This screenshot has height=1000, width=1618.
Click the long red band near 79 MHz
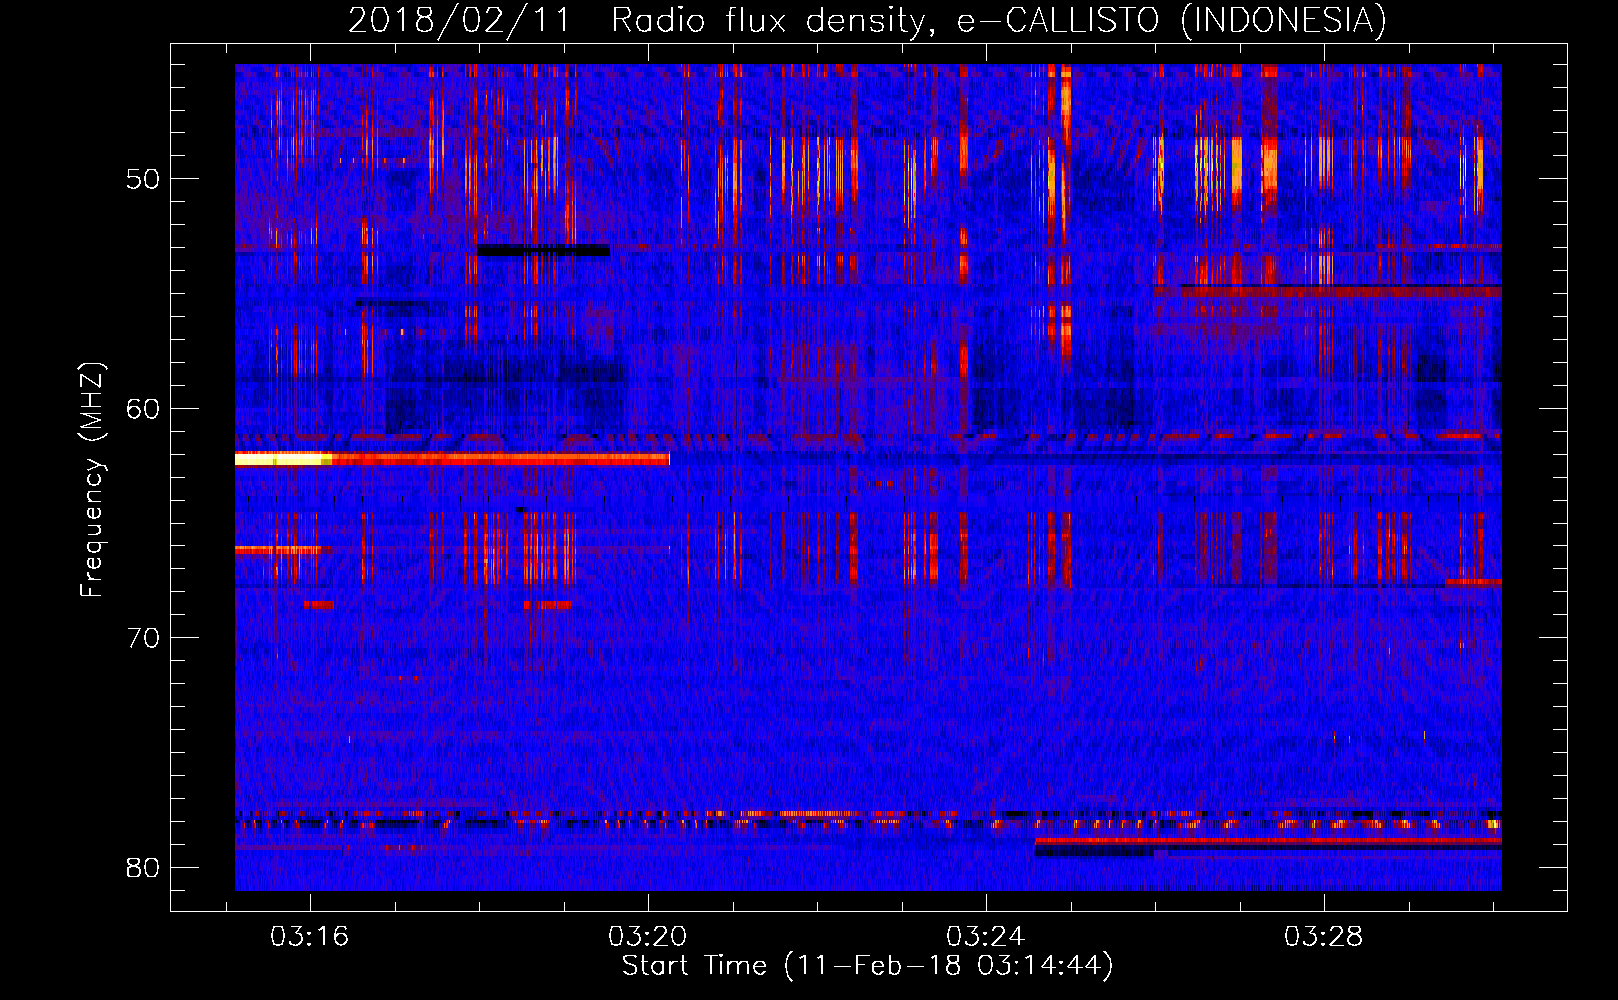pos(1268,841)
